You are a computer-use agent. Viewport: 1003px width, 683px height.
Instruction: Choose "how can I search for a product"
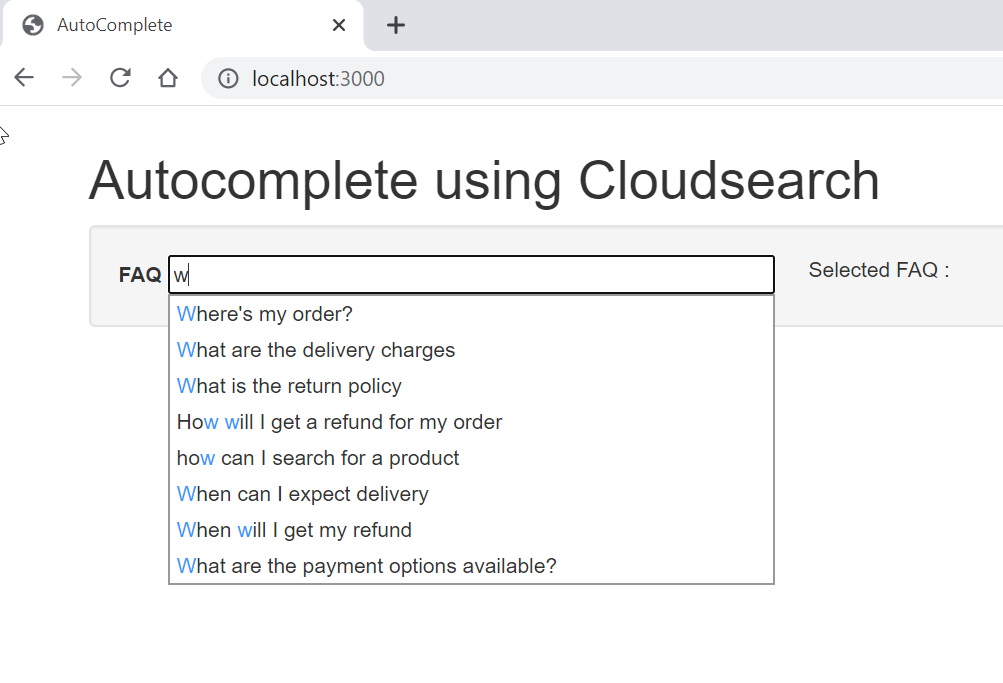point(317,457)
